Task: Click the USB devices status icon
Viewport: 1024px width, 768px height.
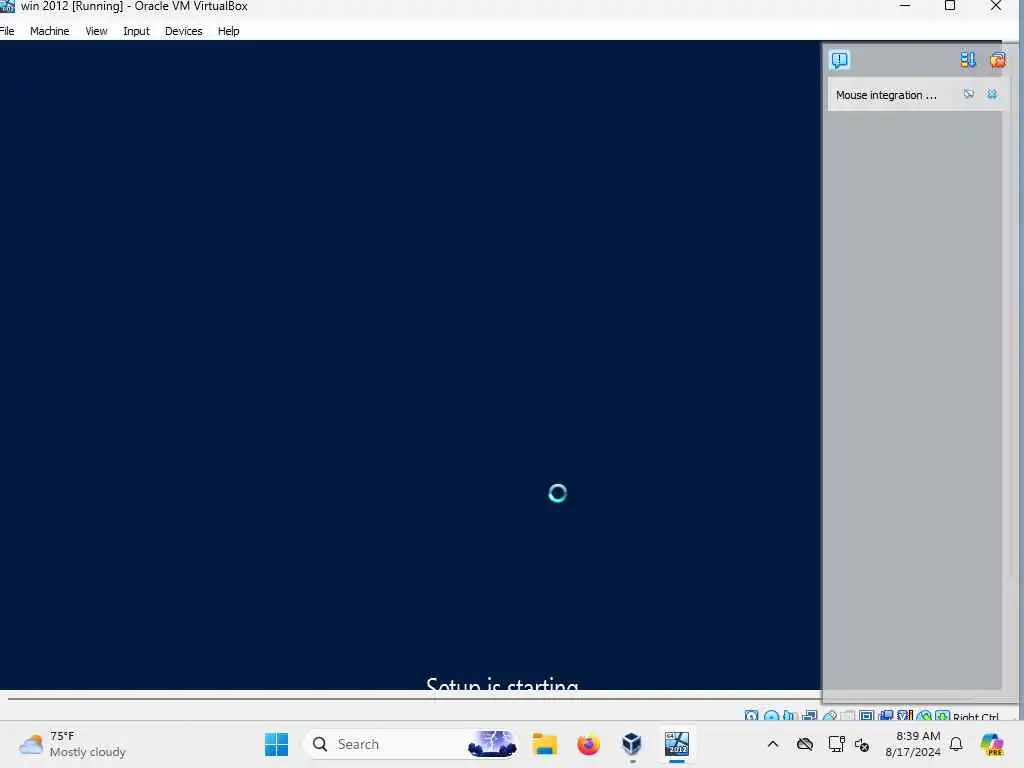Action: tap(830, 716)
